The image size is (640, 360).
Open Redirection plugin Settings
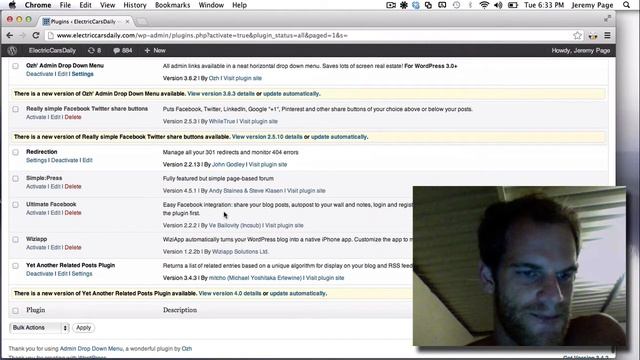tap(36, 160)
